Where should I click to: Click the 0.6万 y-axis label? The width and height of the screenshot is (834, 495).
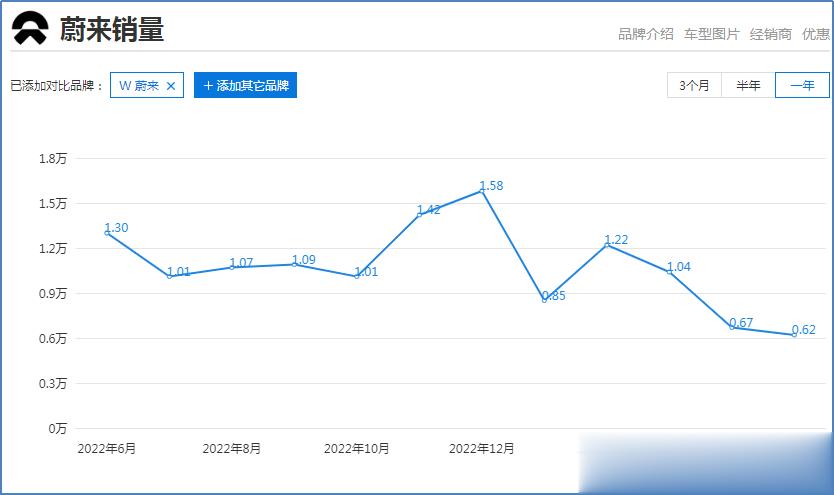(53, 339)
